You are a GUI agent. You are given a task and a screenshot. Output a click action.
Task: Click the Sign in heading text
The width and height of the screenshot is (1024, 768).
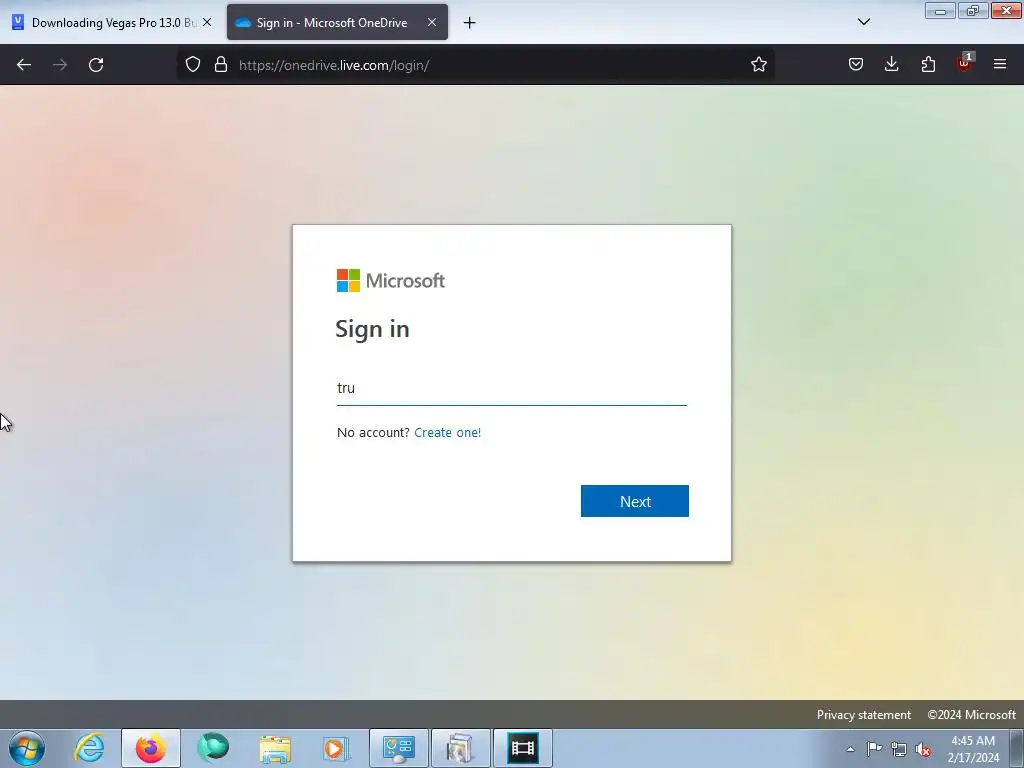click(x=372, y=329)
